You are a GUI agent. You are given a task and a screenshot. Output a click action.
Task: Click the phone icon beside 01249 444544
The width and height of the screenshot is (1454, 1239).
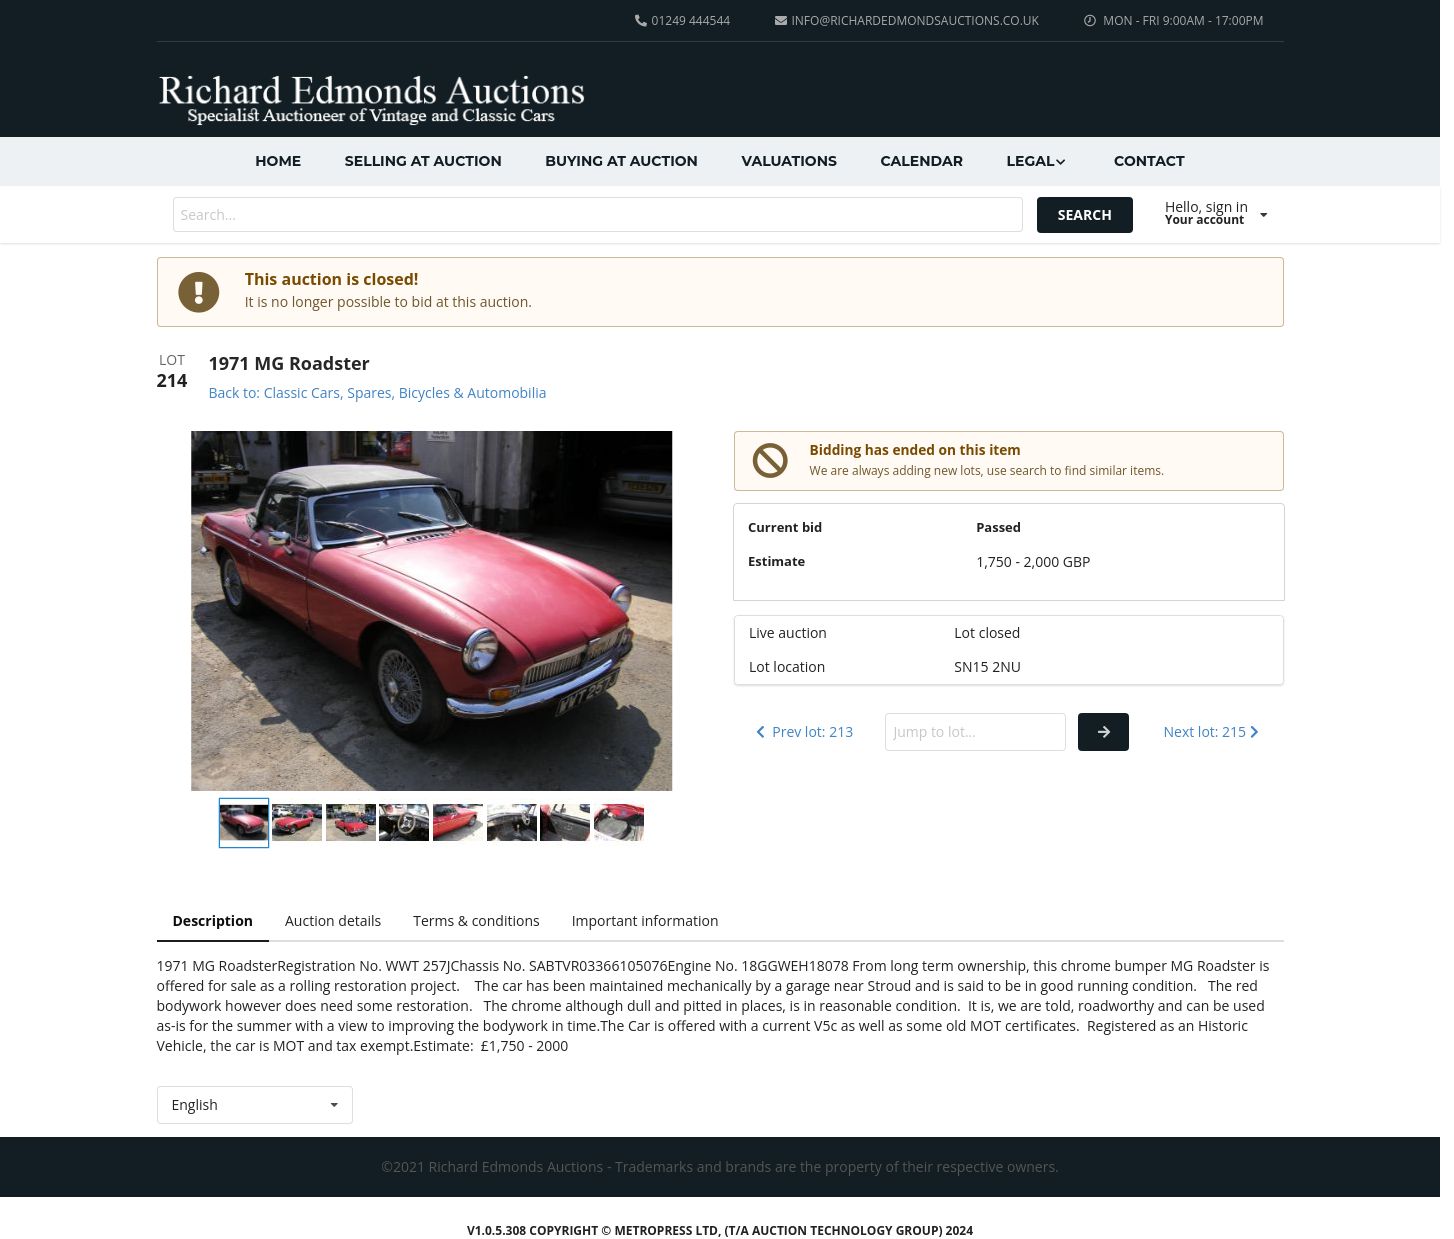(641, 20)
